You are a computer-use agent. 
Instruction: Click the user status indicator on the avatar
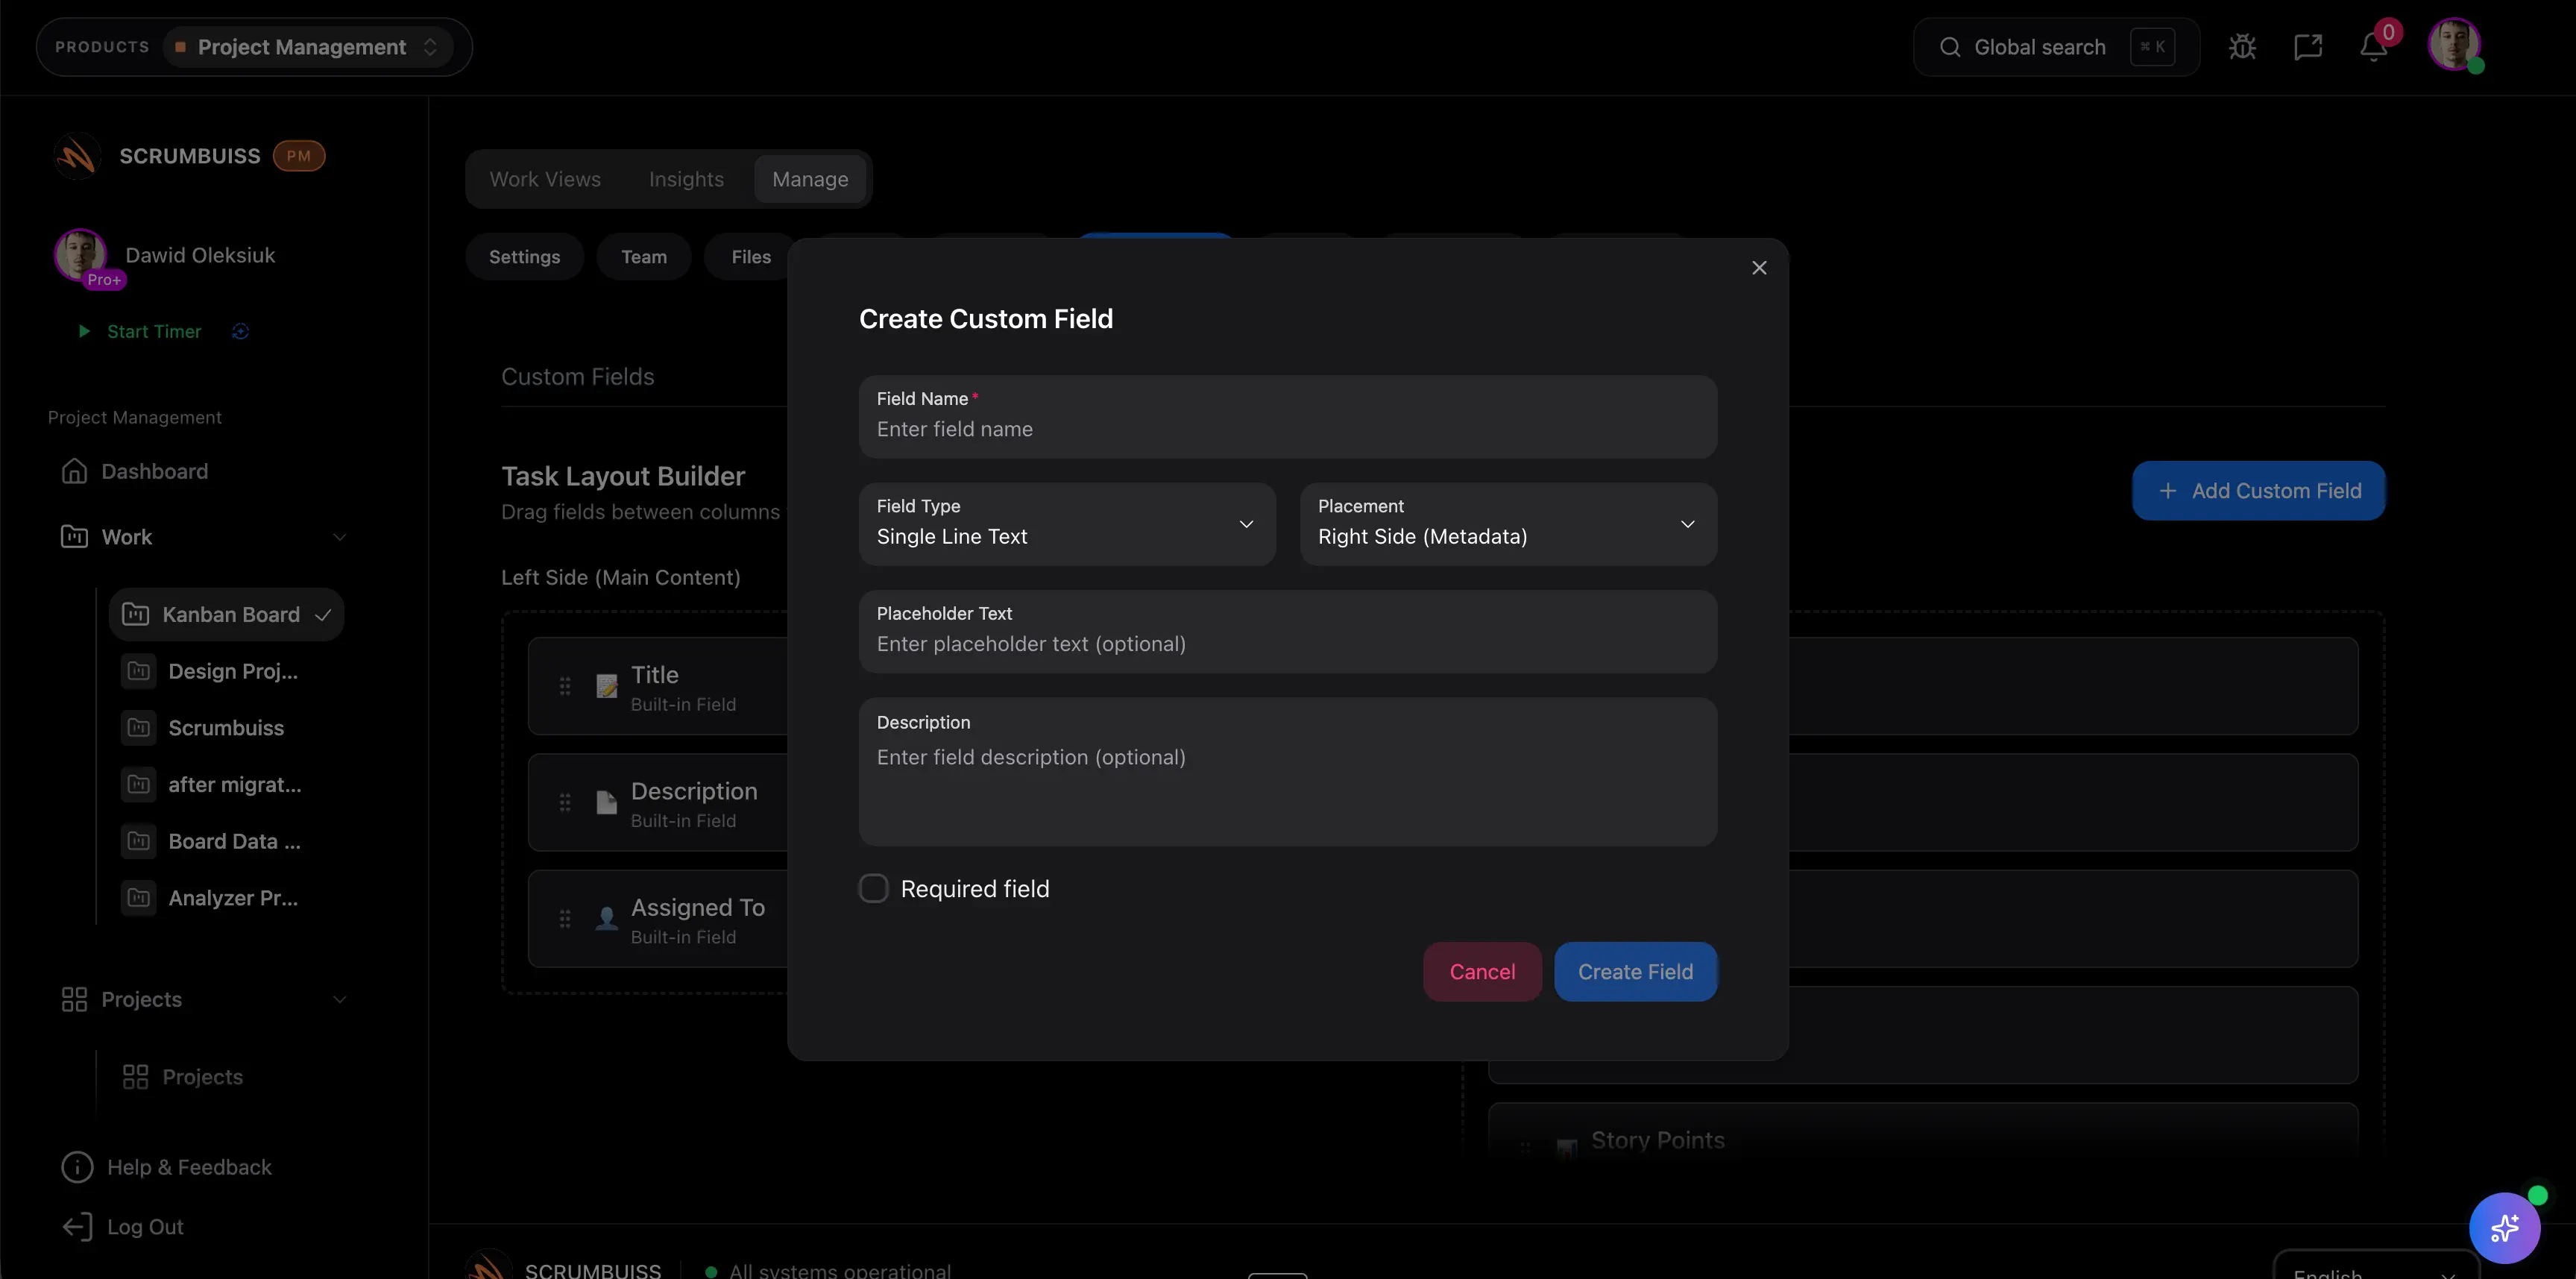click(x=2478, y=67)
